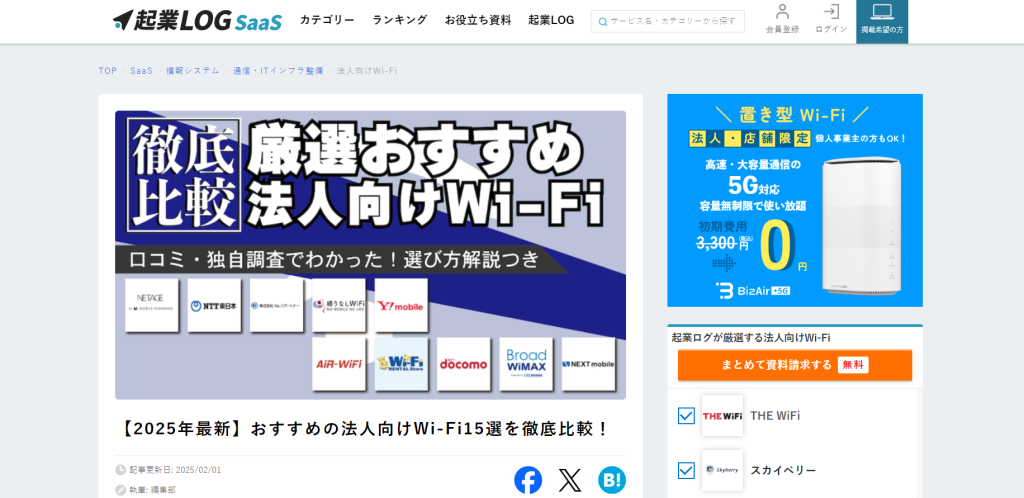1024x498 pixels.
Task: Click the search magnifier icon
Action: (x=603, y=22)
